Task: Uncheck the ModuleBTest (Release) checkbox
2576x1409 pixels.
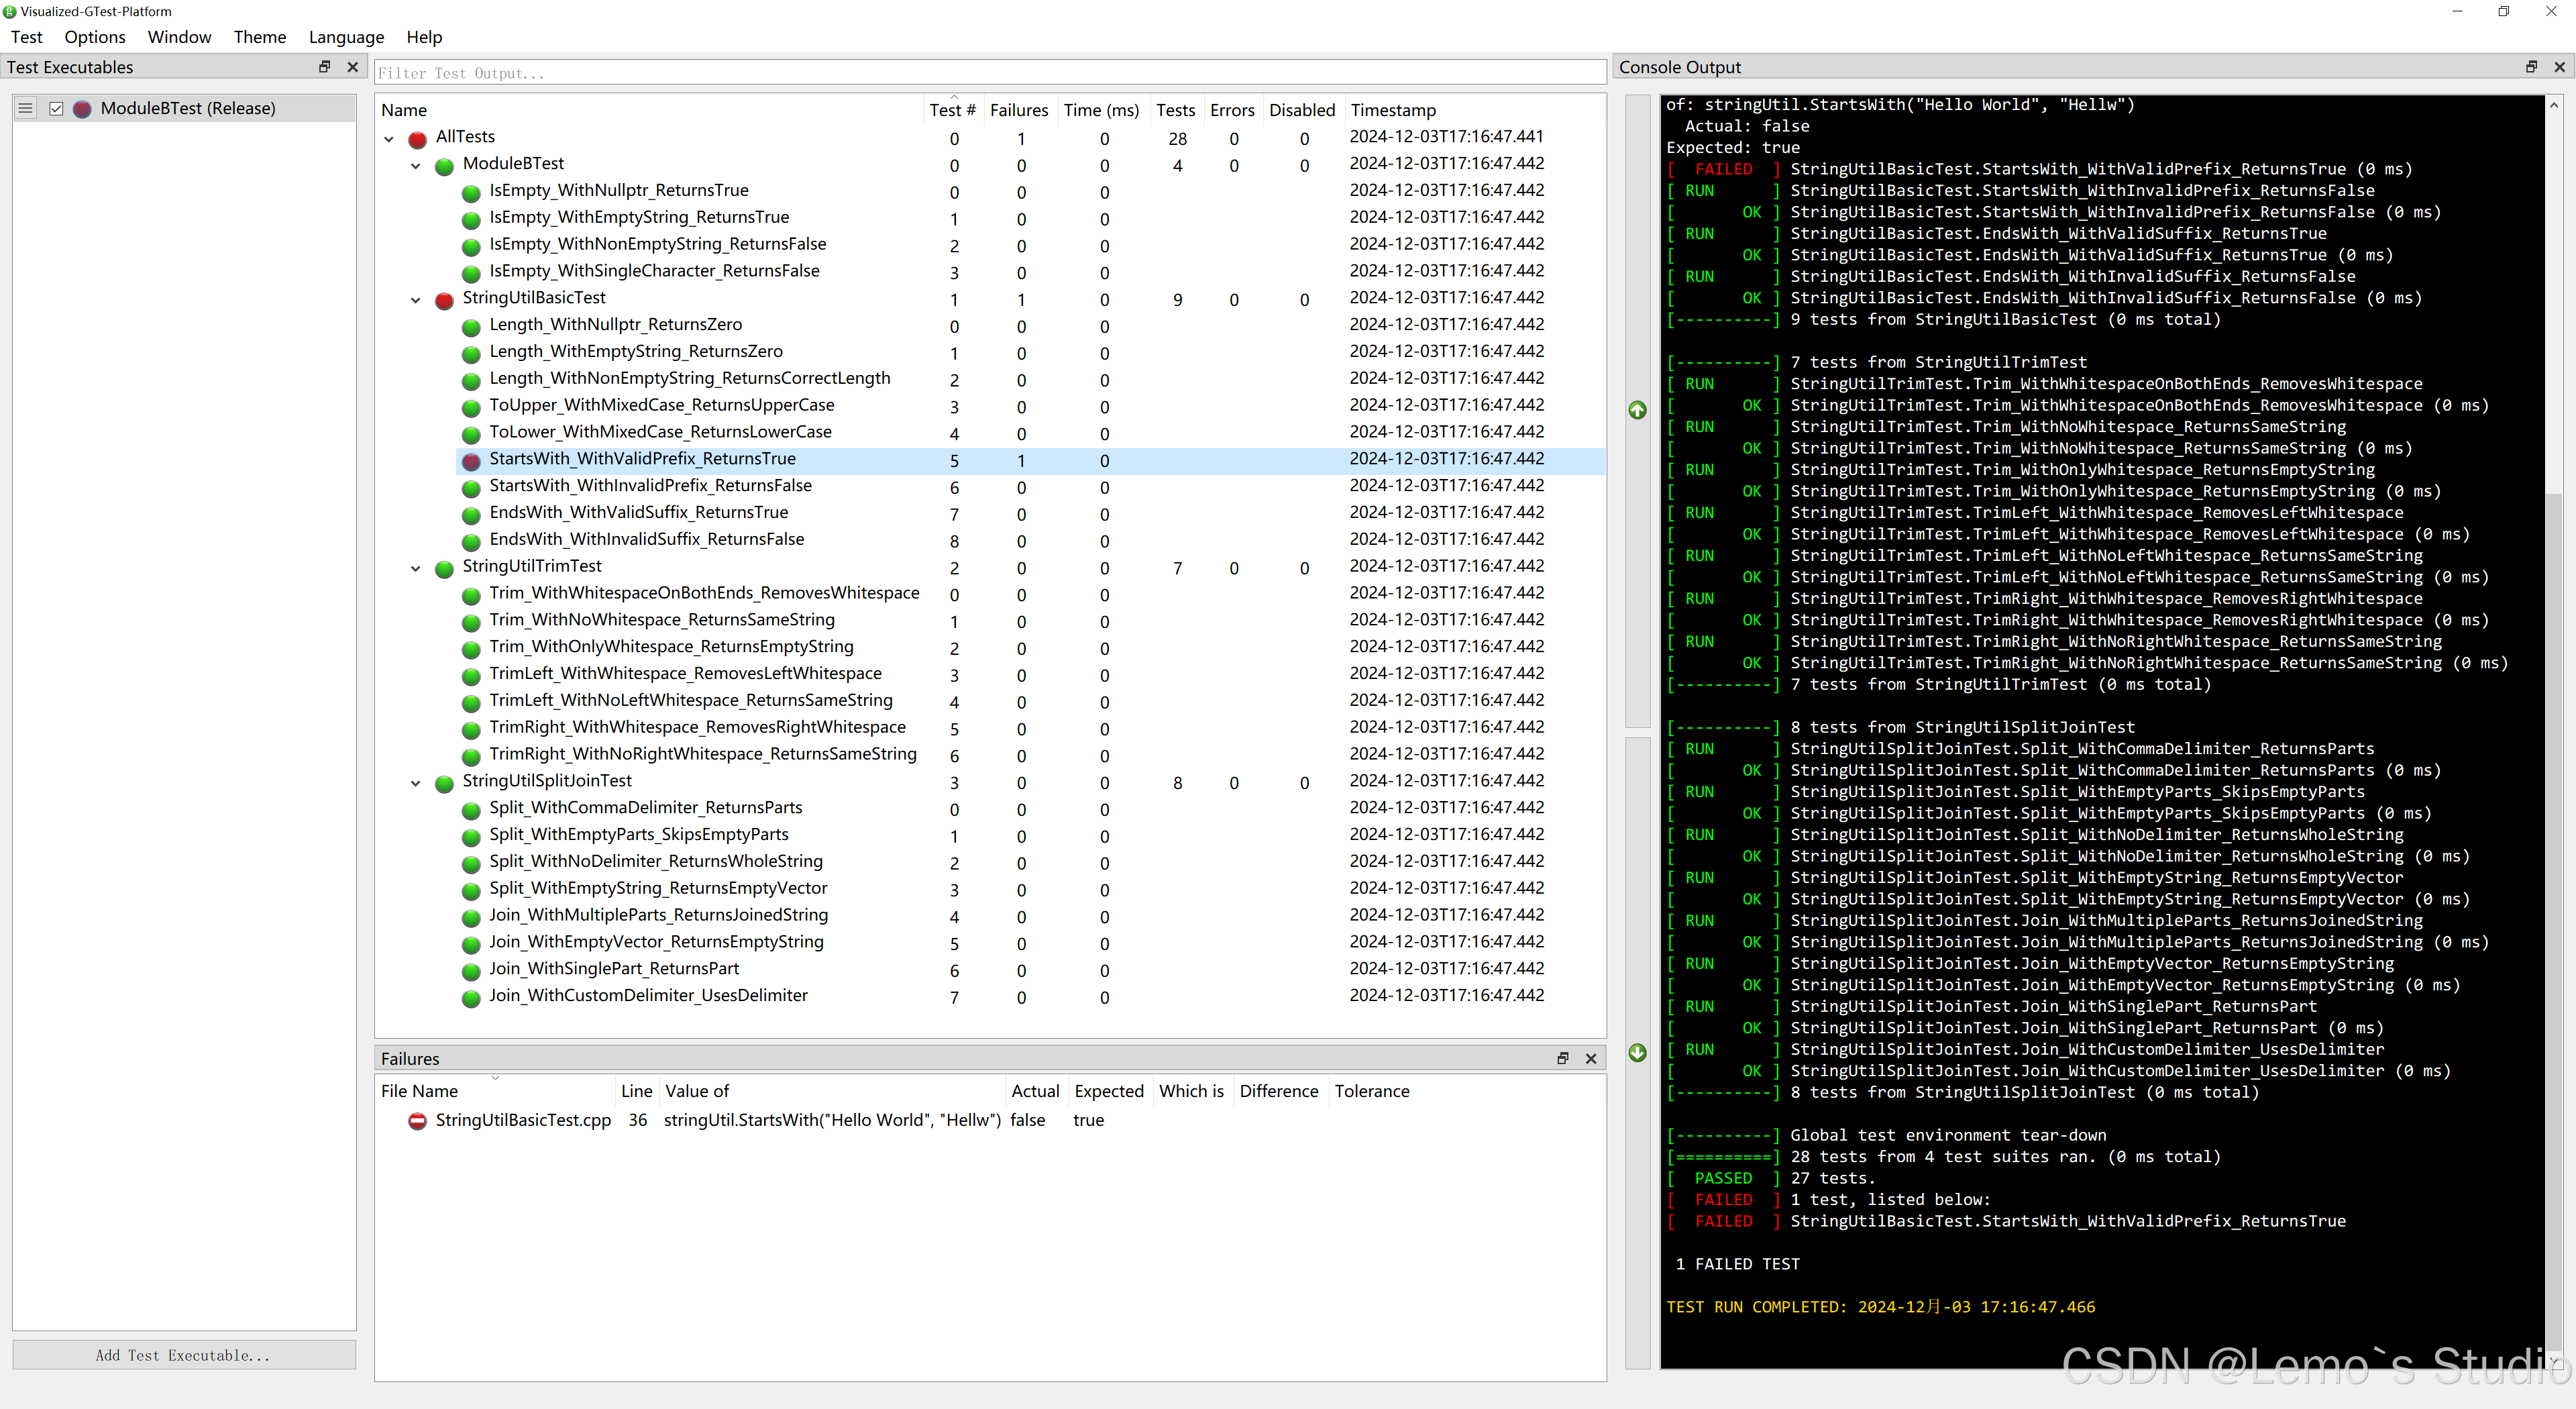Action: pos(56,108)
